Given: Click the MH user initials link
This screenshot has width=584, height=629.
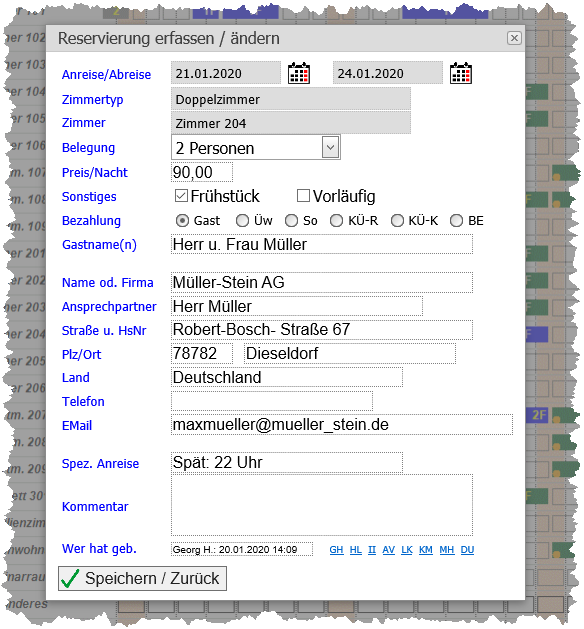Looking at the screenshot, I should coord(446,550).
